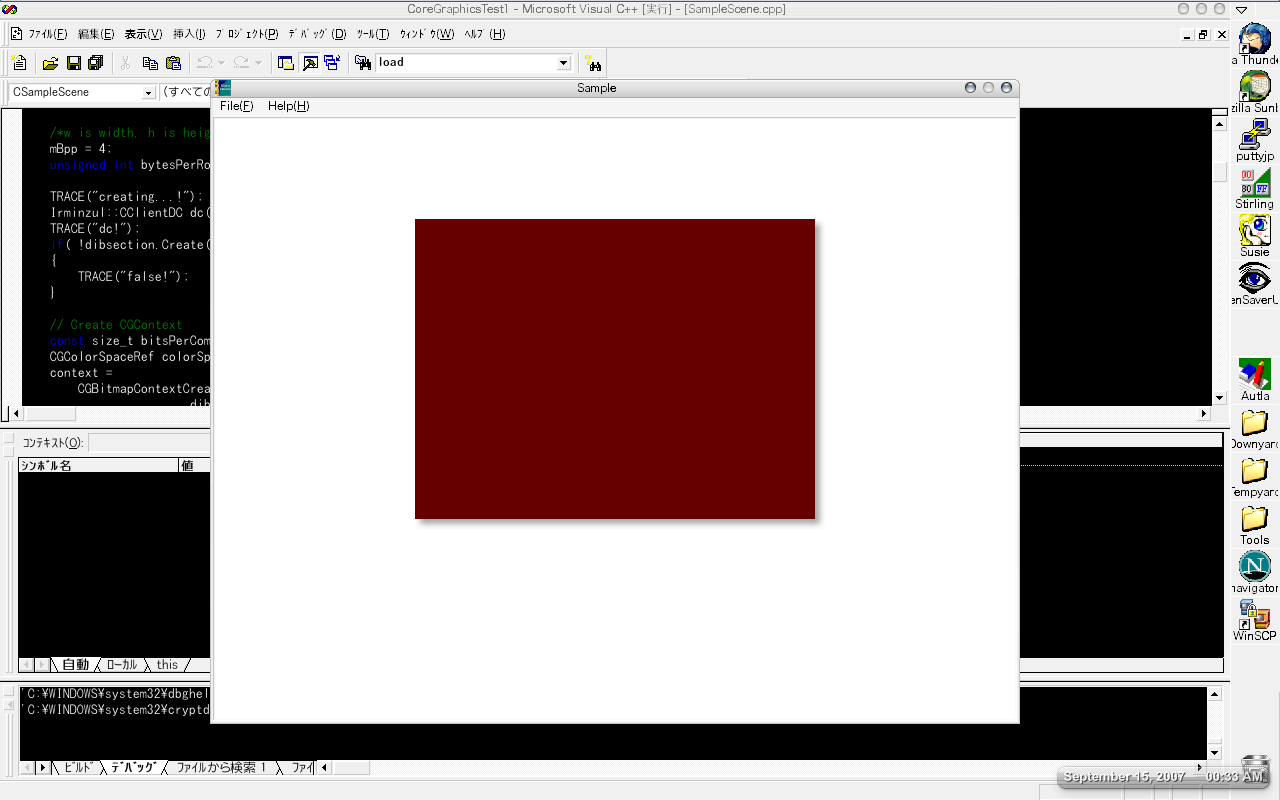
Task: Toggle the Output window icon
Action: coord(310,63)
